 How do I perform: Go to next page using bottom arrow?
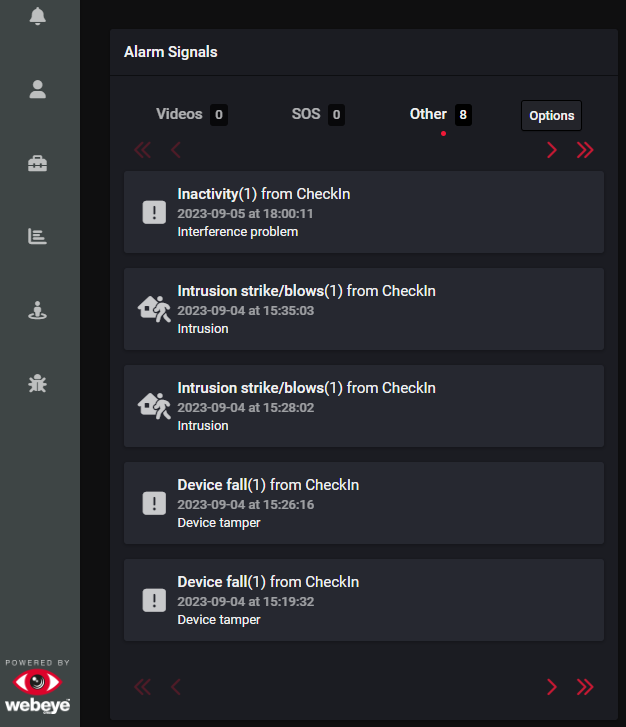coord(551,687)
